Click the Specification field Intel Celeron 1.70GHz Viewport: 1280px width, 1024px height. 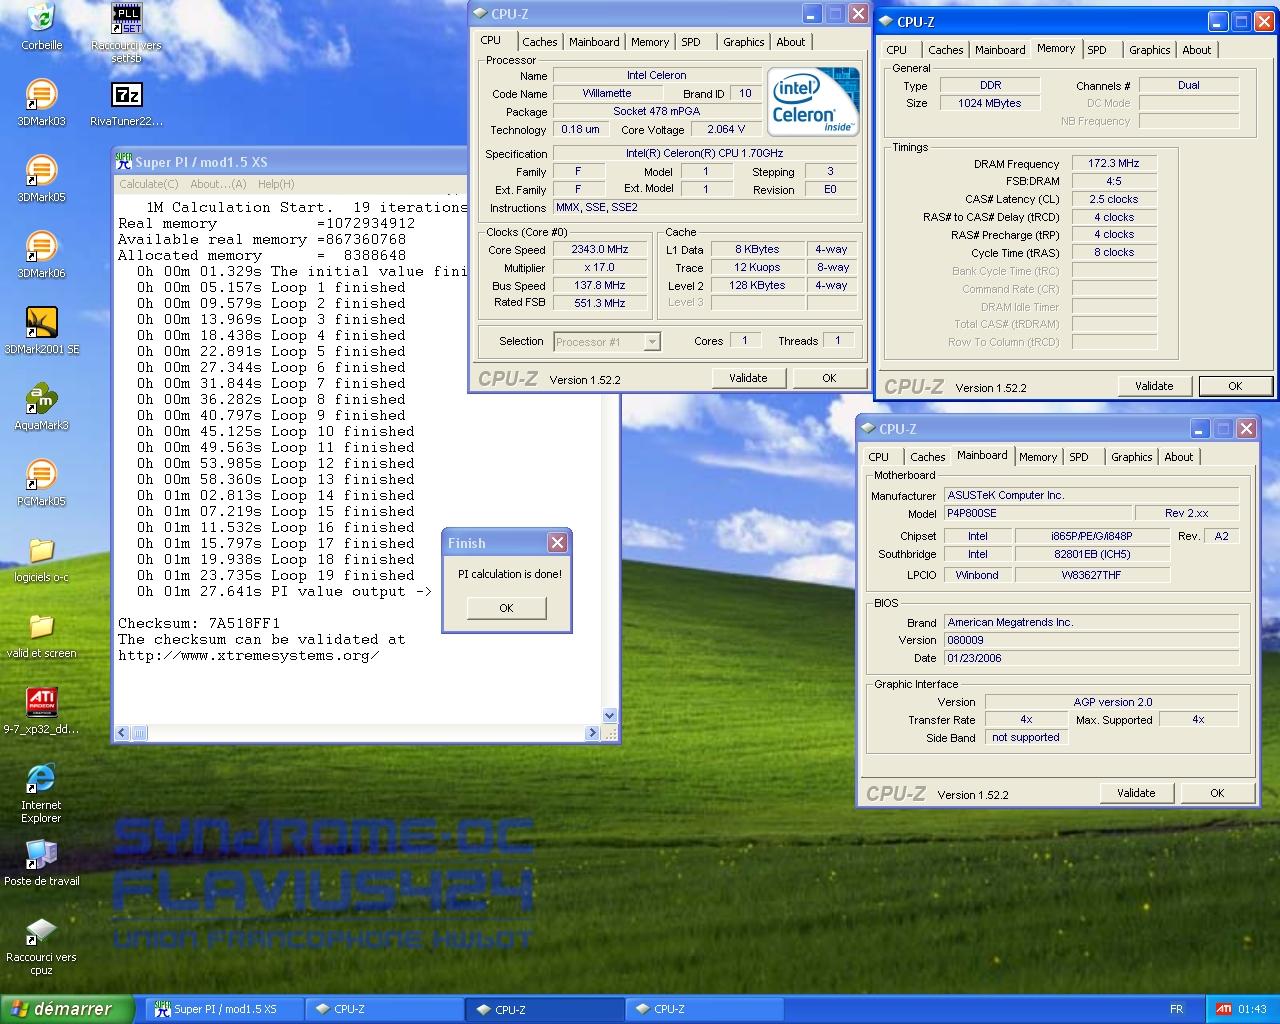(704, 154)
